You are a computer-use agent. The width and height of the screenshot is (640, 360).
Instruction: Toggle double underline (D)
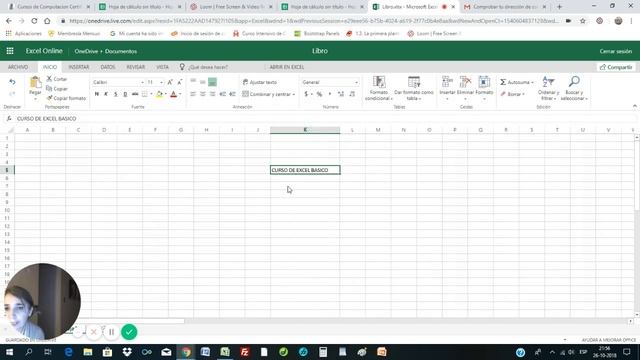(125, 94)
